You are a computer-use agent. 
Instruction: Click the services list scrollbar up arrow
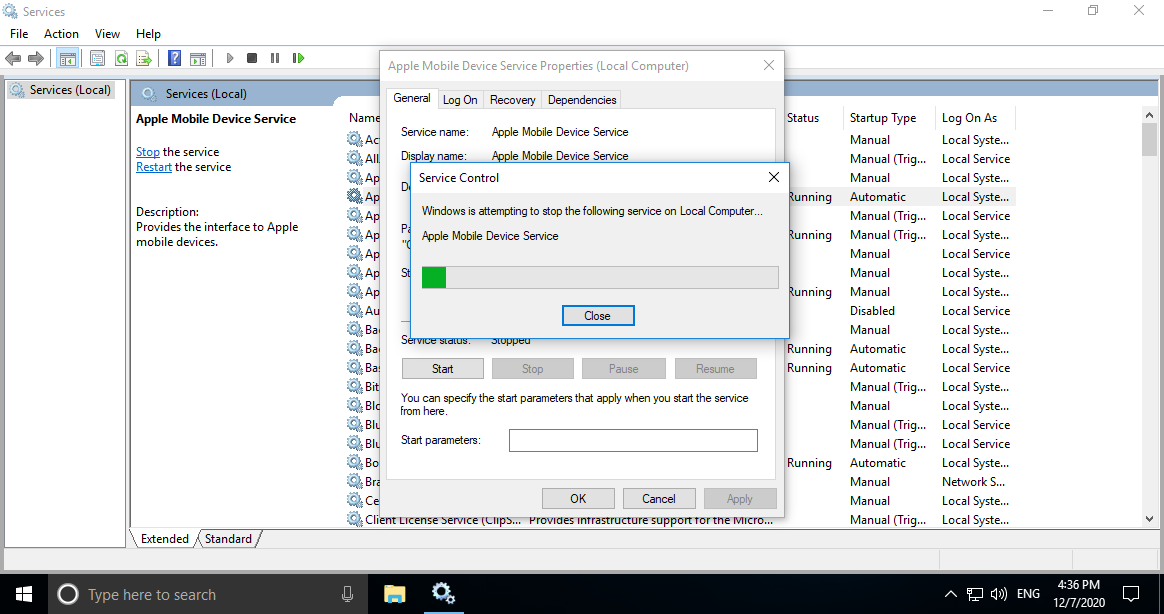coord(1149,115)
